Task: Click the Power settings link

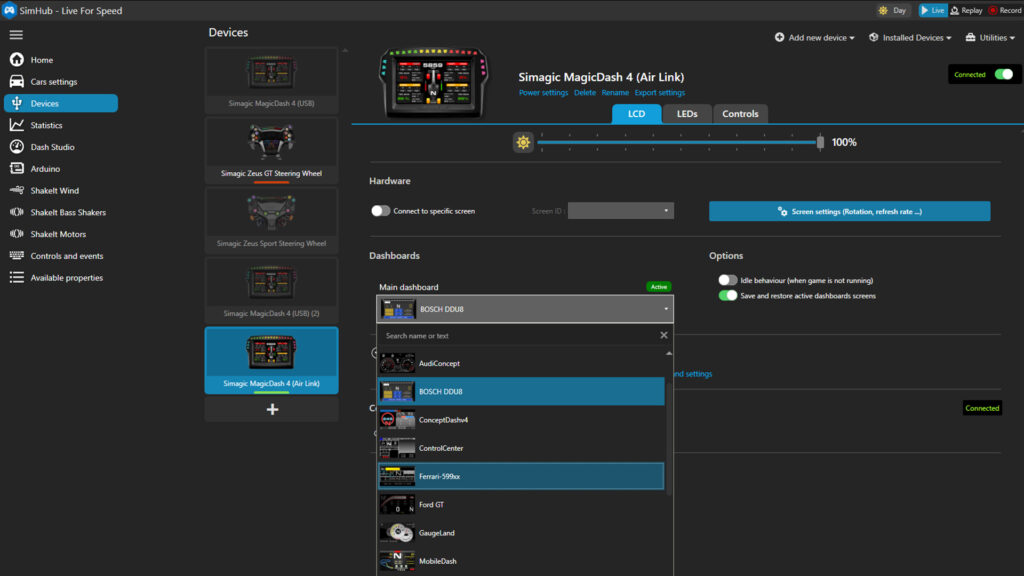Action: (543, 93)
